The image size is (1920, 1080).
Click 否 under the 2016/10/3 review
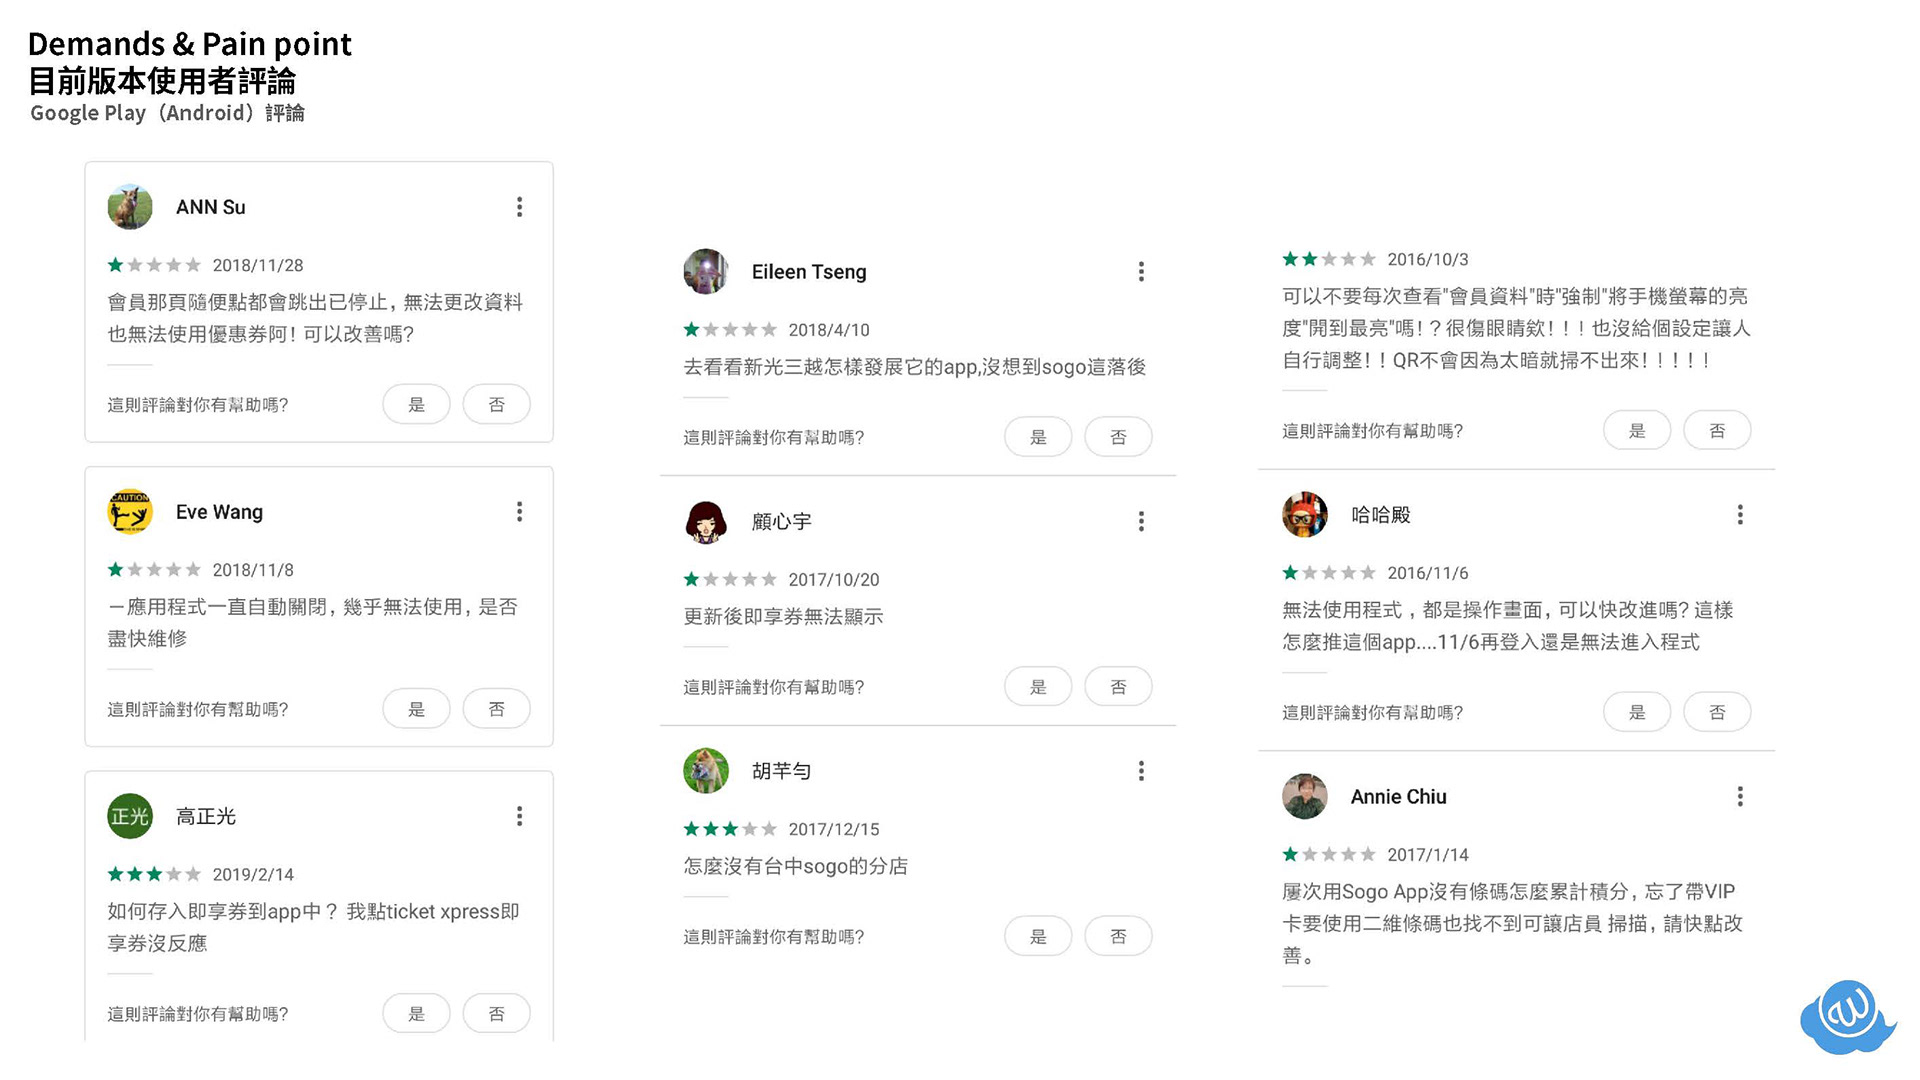pyautogui.click(x=1717, y=430)
